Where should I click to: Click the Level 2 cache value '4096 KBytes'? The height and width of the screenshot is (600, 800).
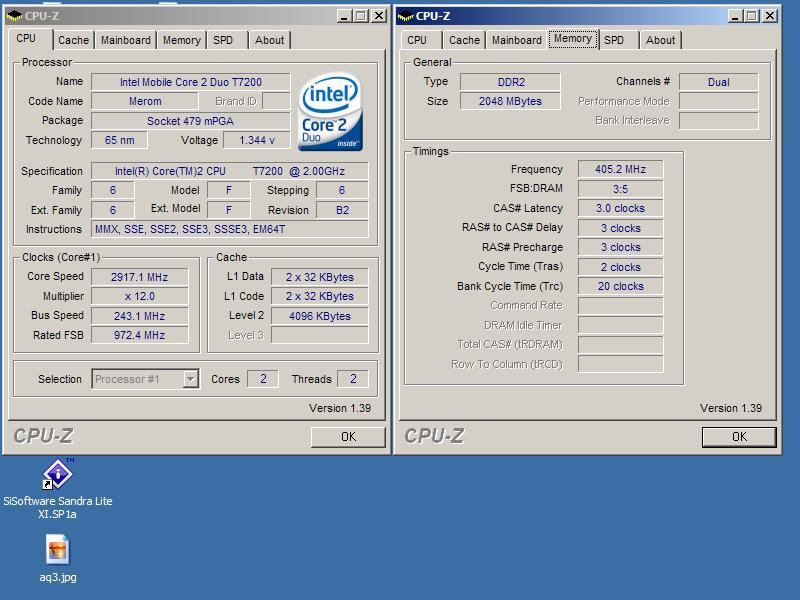pos(320,316)
